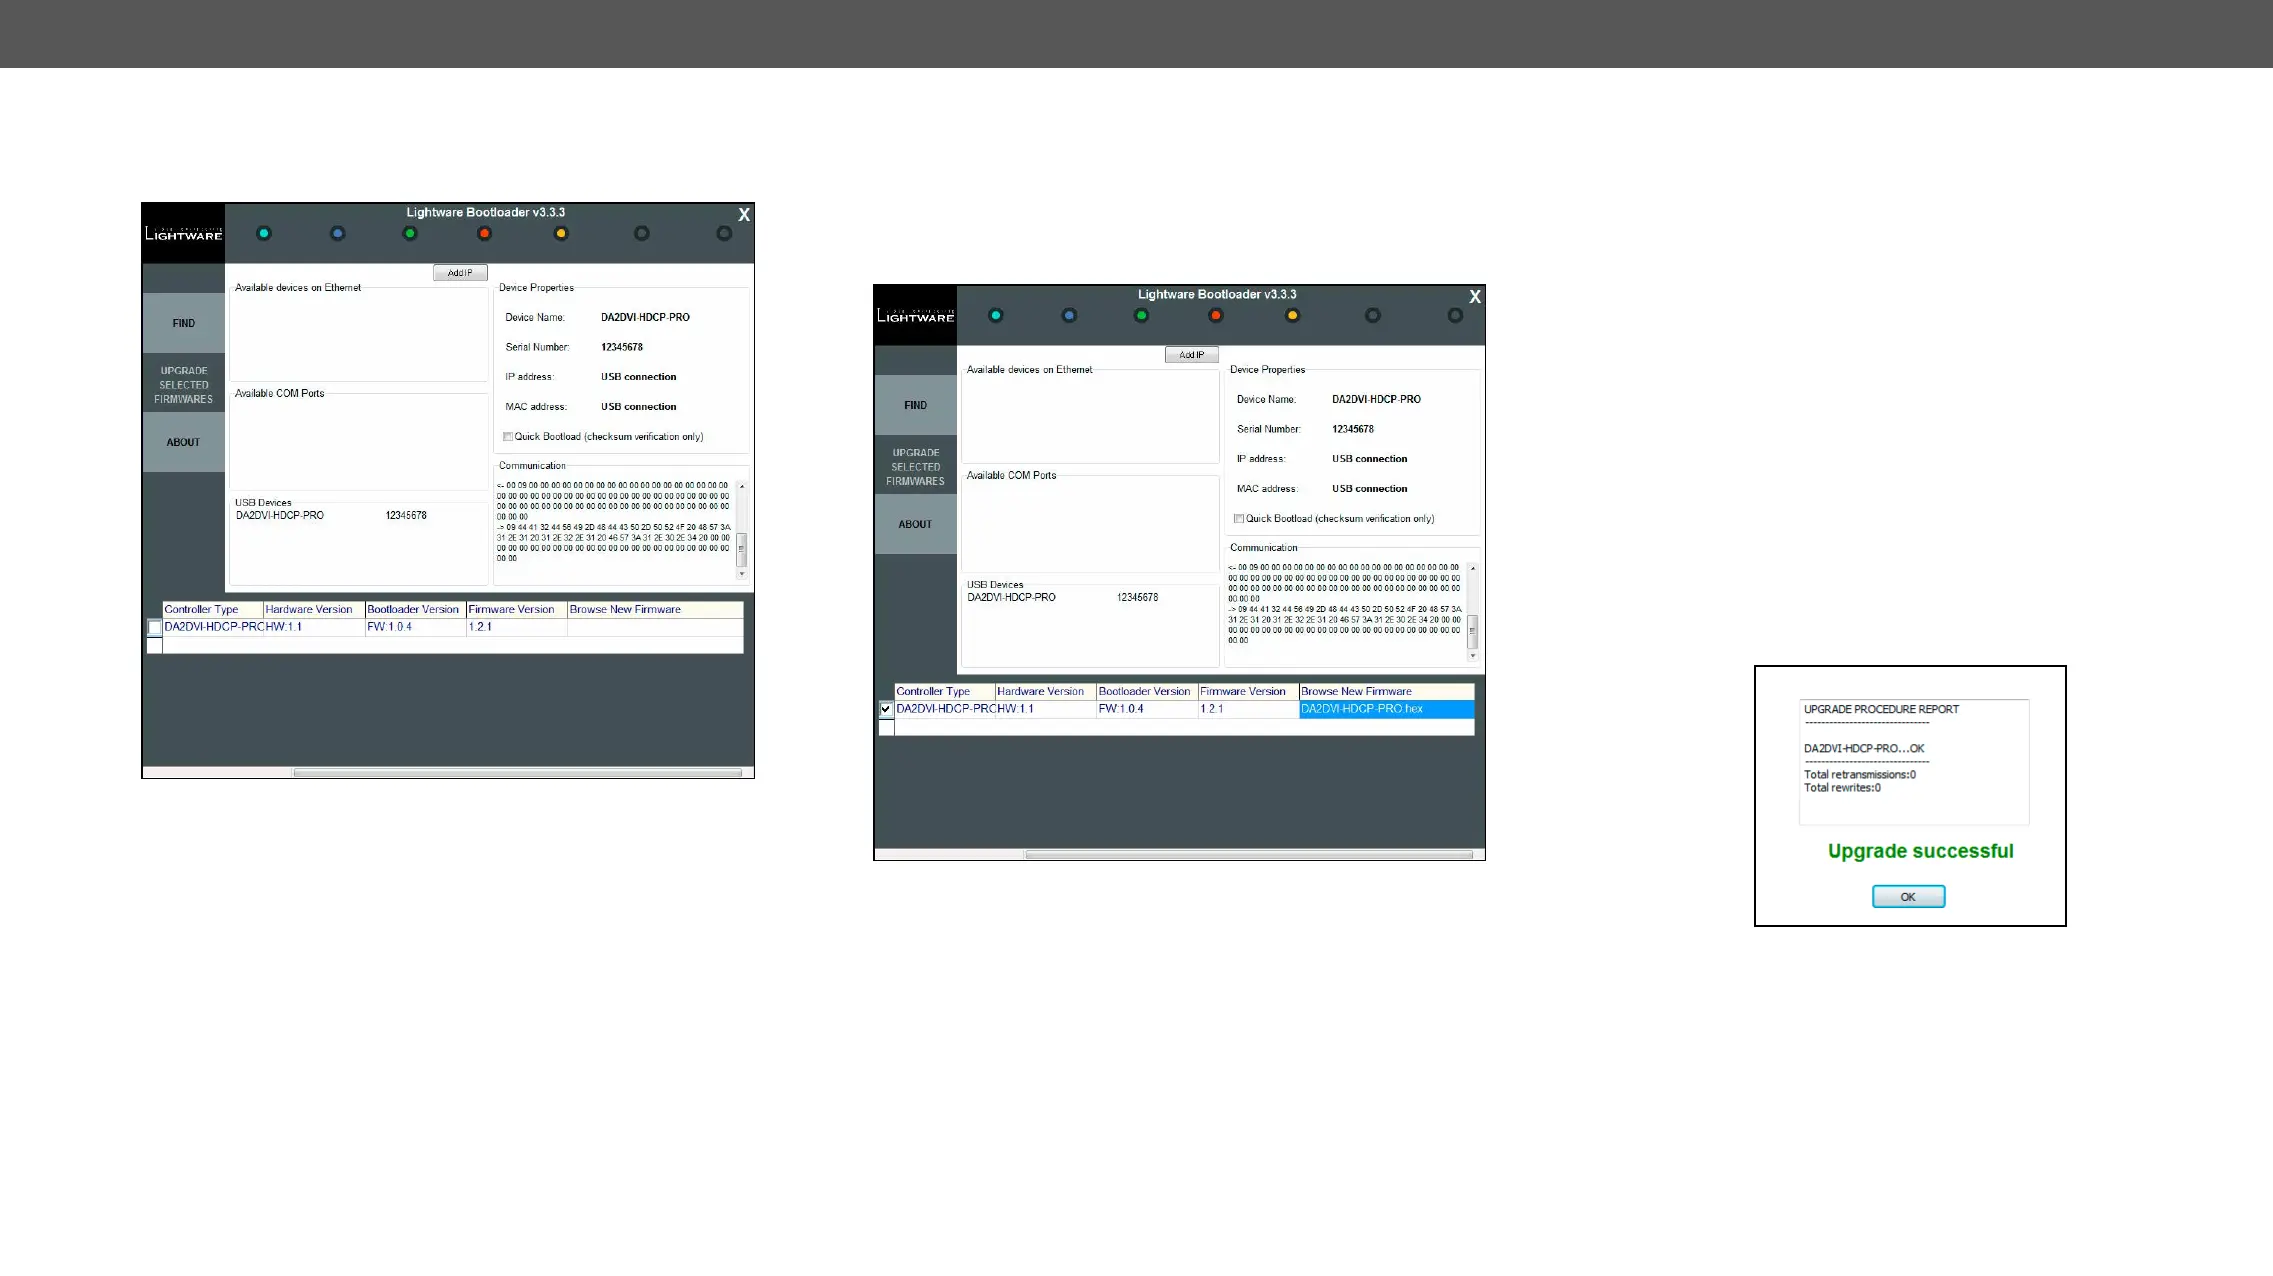Image resolution: width=2273 pixels, height=1276 pixels.
Task: Close the left Bootloader window with X
Action: tap(744, 215)
